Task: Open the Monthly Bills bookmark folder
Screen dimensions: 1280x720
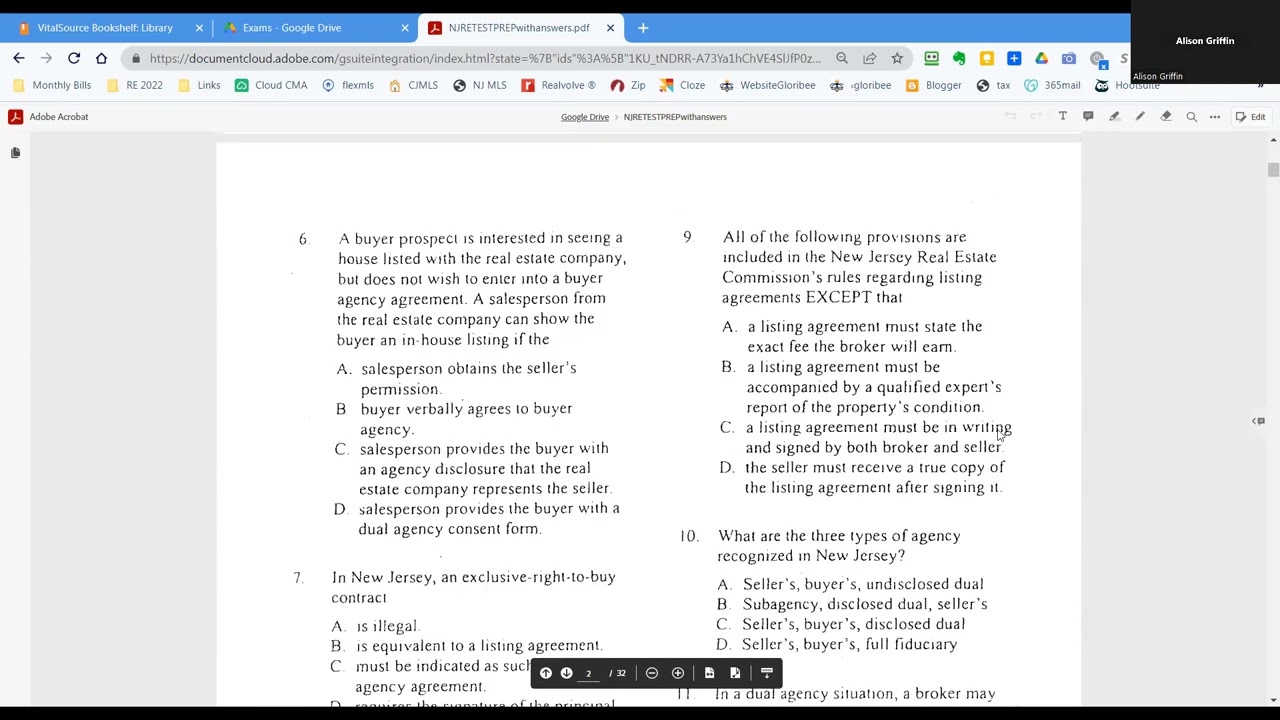Action: pyautogui.click(x=52, y=86)
